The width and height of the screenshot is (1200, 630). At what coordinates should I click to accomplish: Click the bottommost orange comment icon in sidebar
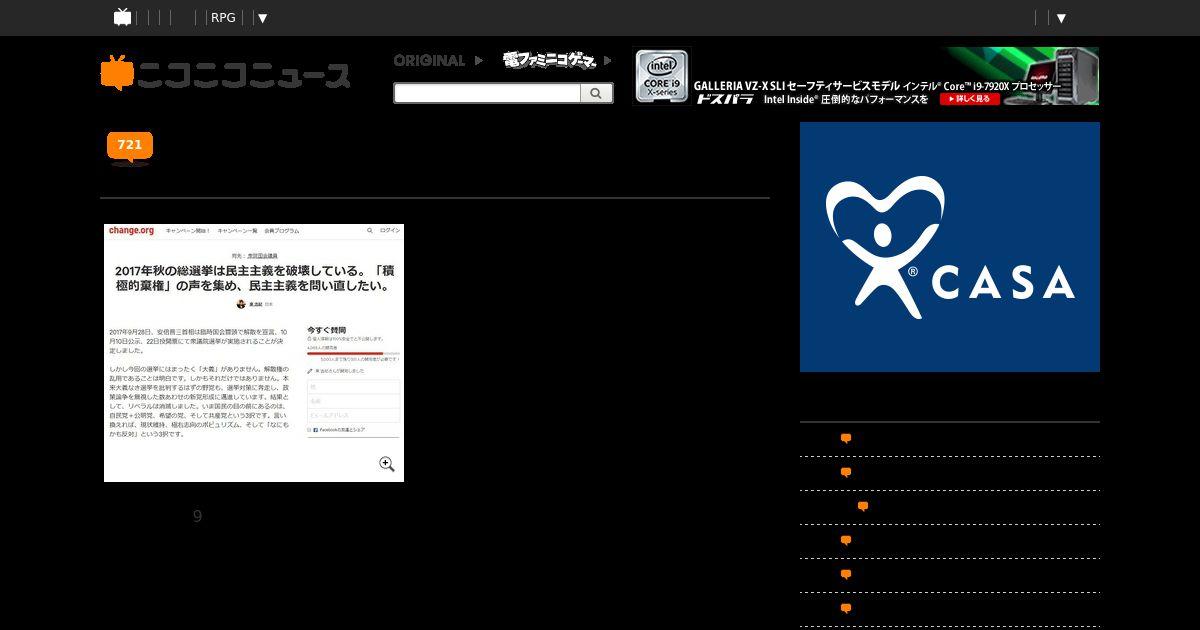pos(846,609)
